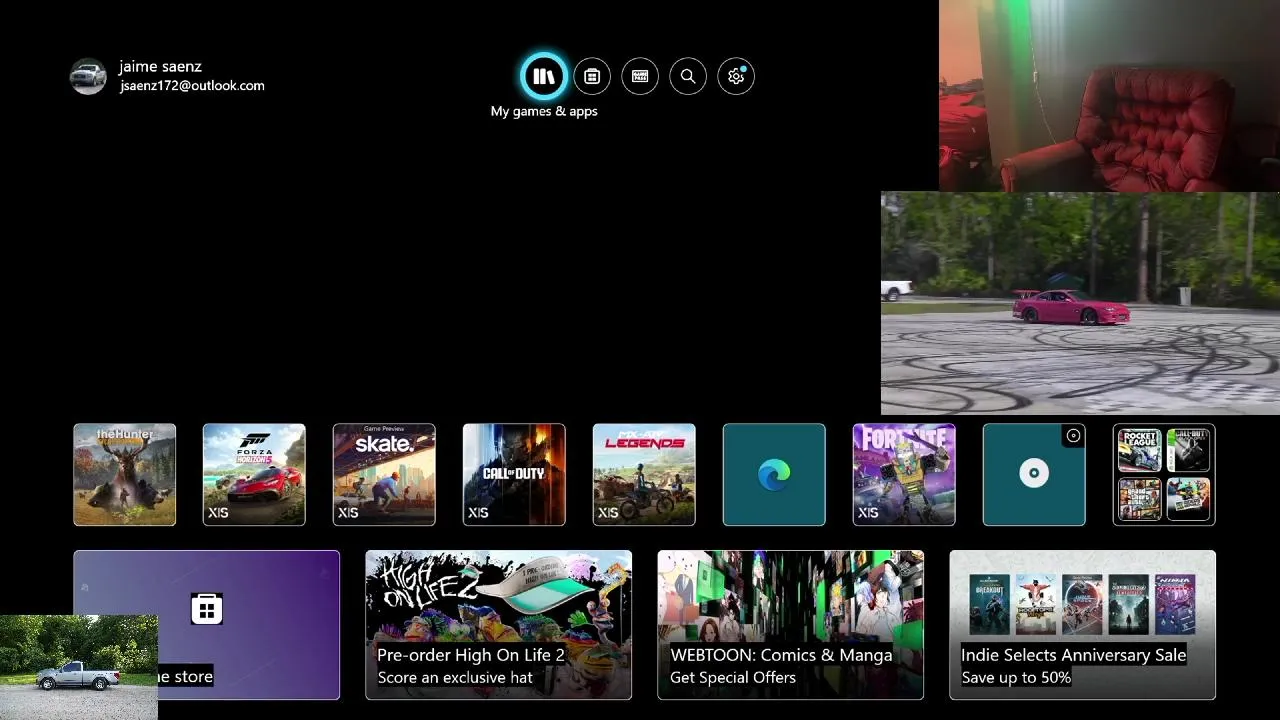Select jsaenz172@outlook.com account text
The width and height of the screenshot is (1280, 720).
tap(192, 86)
